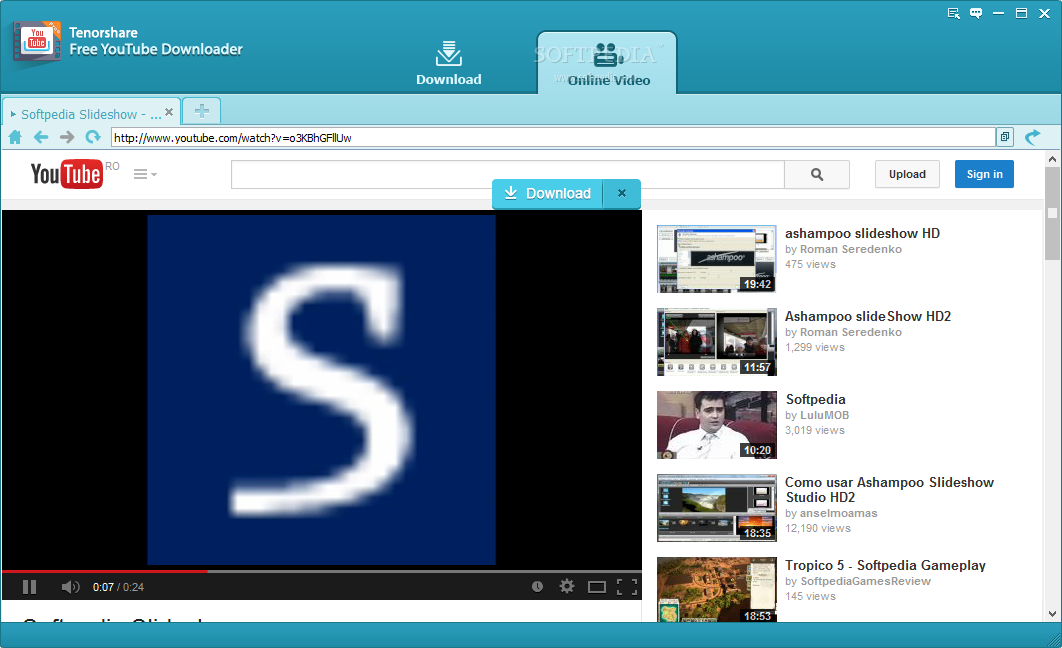Open the ashampoo slideshow HD thumbnail
The width and height of the screenshot is (1062, 648).
[717, 259]
